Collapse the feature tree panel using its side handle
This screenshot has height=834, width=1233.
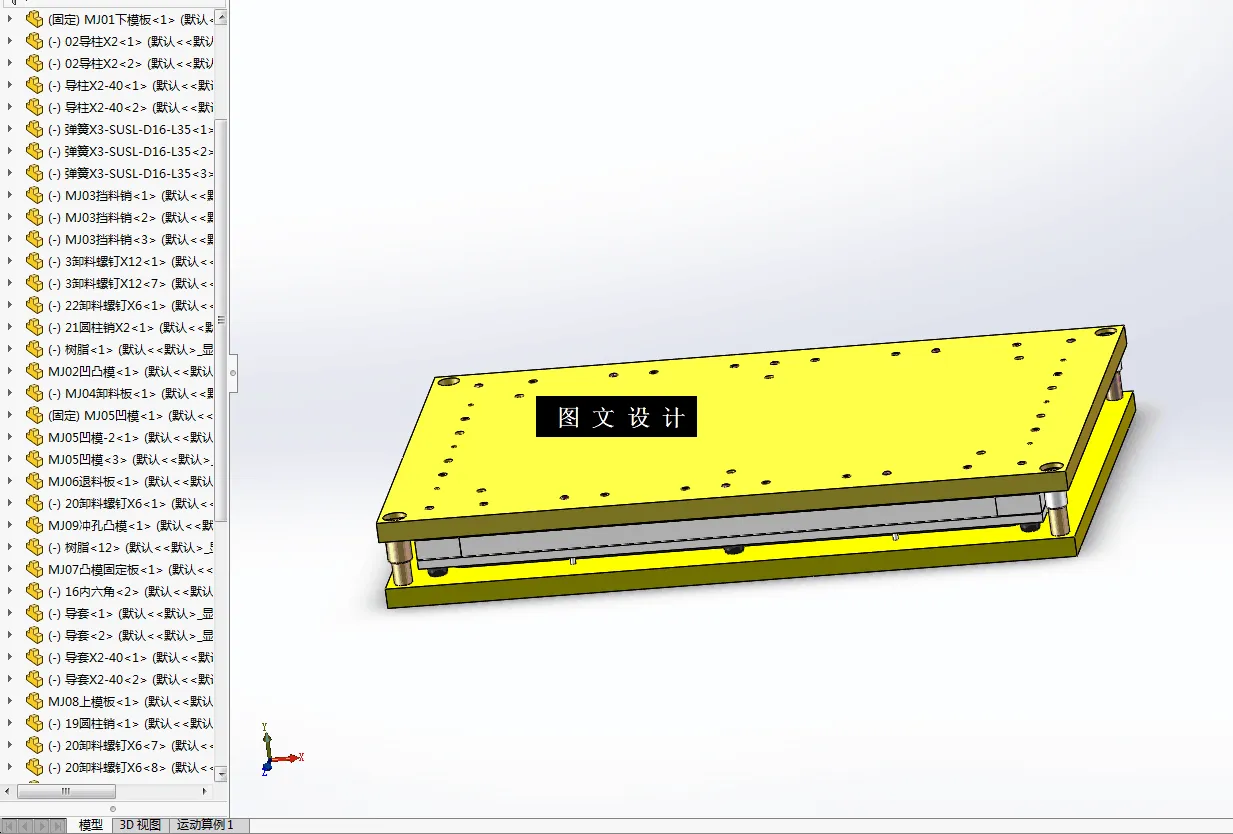[233, 373]
